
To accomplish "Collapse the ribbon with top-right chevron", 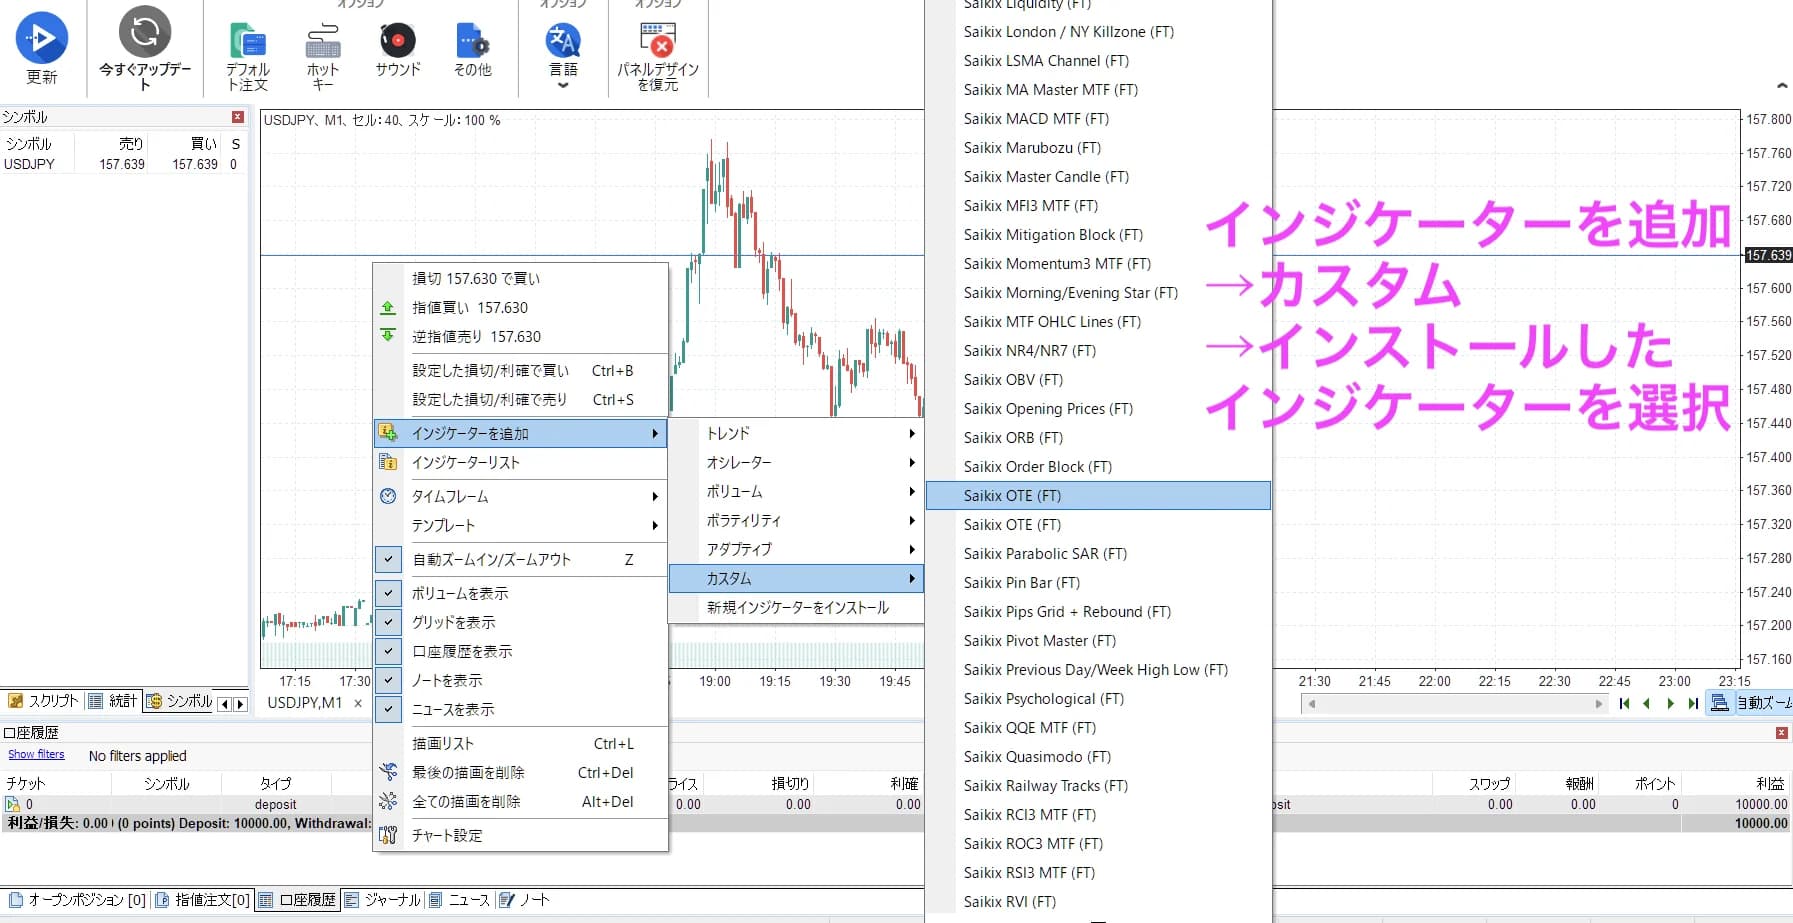I will pyautogui.click(x=1782, y=86).
